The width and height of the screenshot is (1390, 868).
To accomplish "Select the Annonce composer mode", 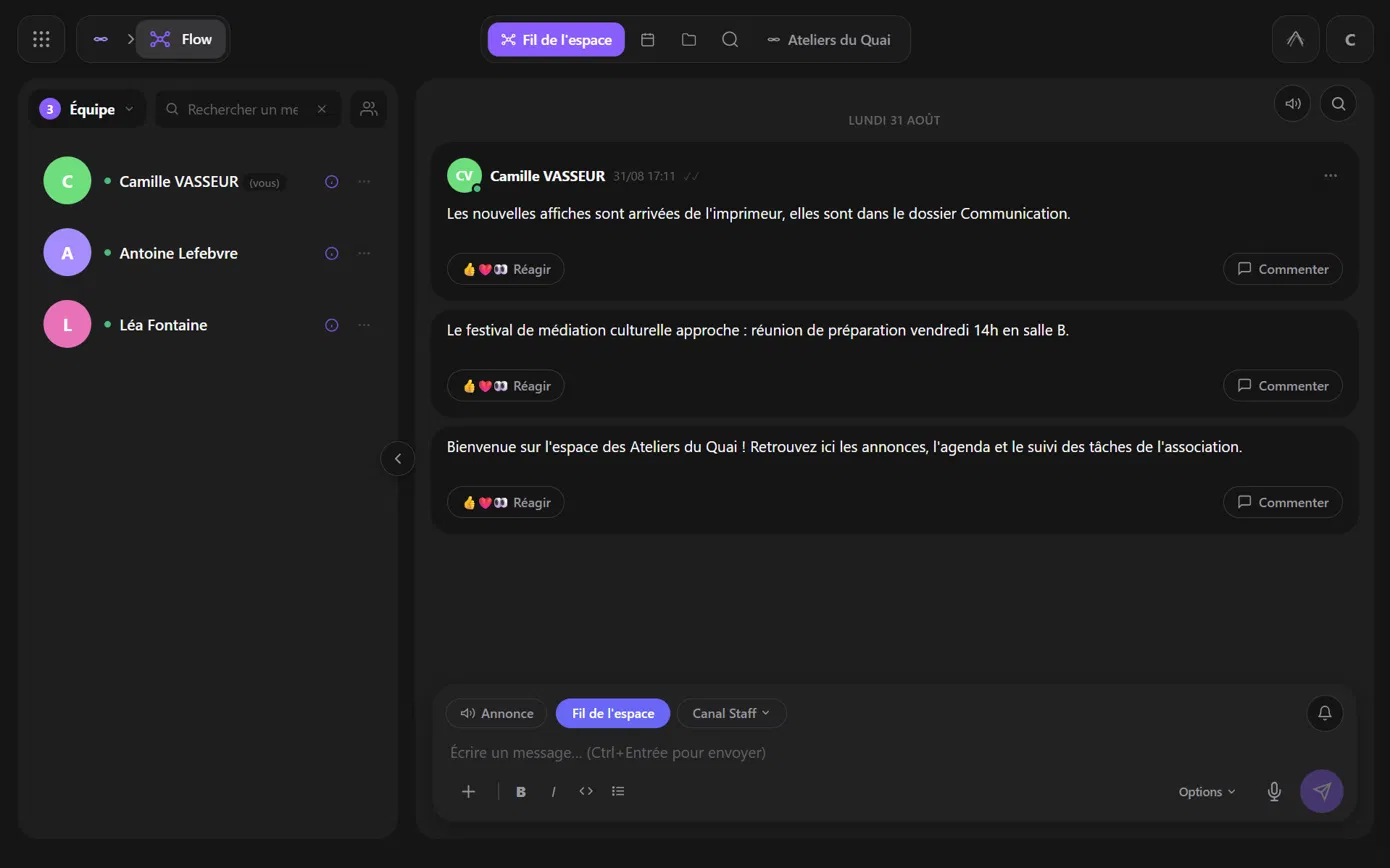I will tap(497, 713).
